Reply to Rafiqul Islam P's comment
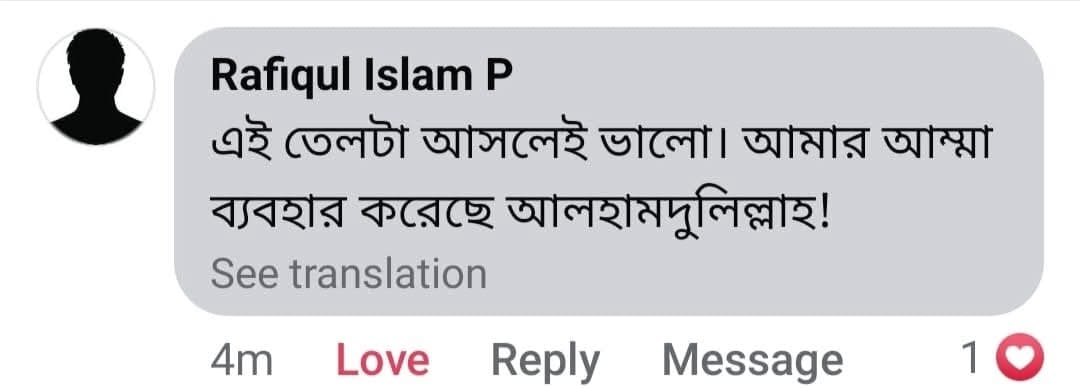 coord(546,362)
